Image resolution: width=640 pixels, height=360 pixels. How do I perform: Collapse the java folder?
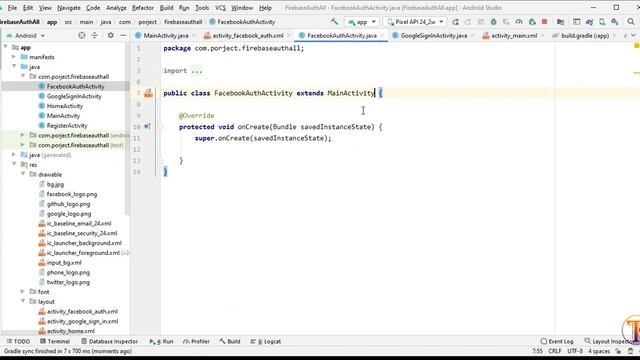[14, 66]
